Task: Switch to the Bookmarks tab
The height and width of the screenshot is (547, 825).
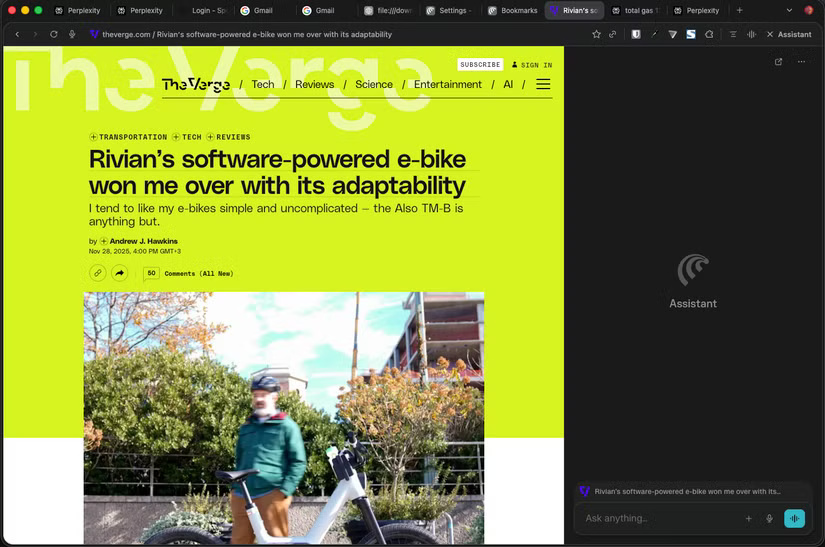Action: coord(512,10)
